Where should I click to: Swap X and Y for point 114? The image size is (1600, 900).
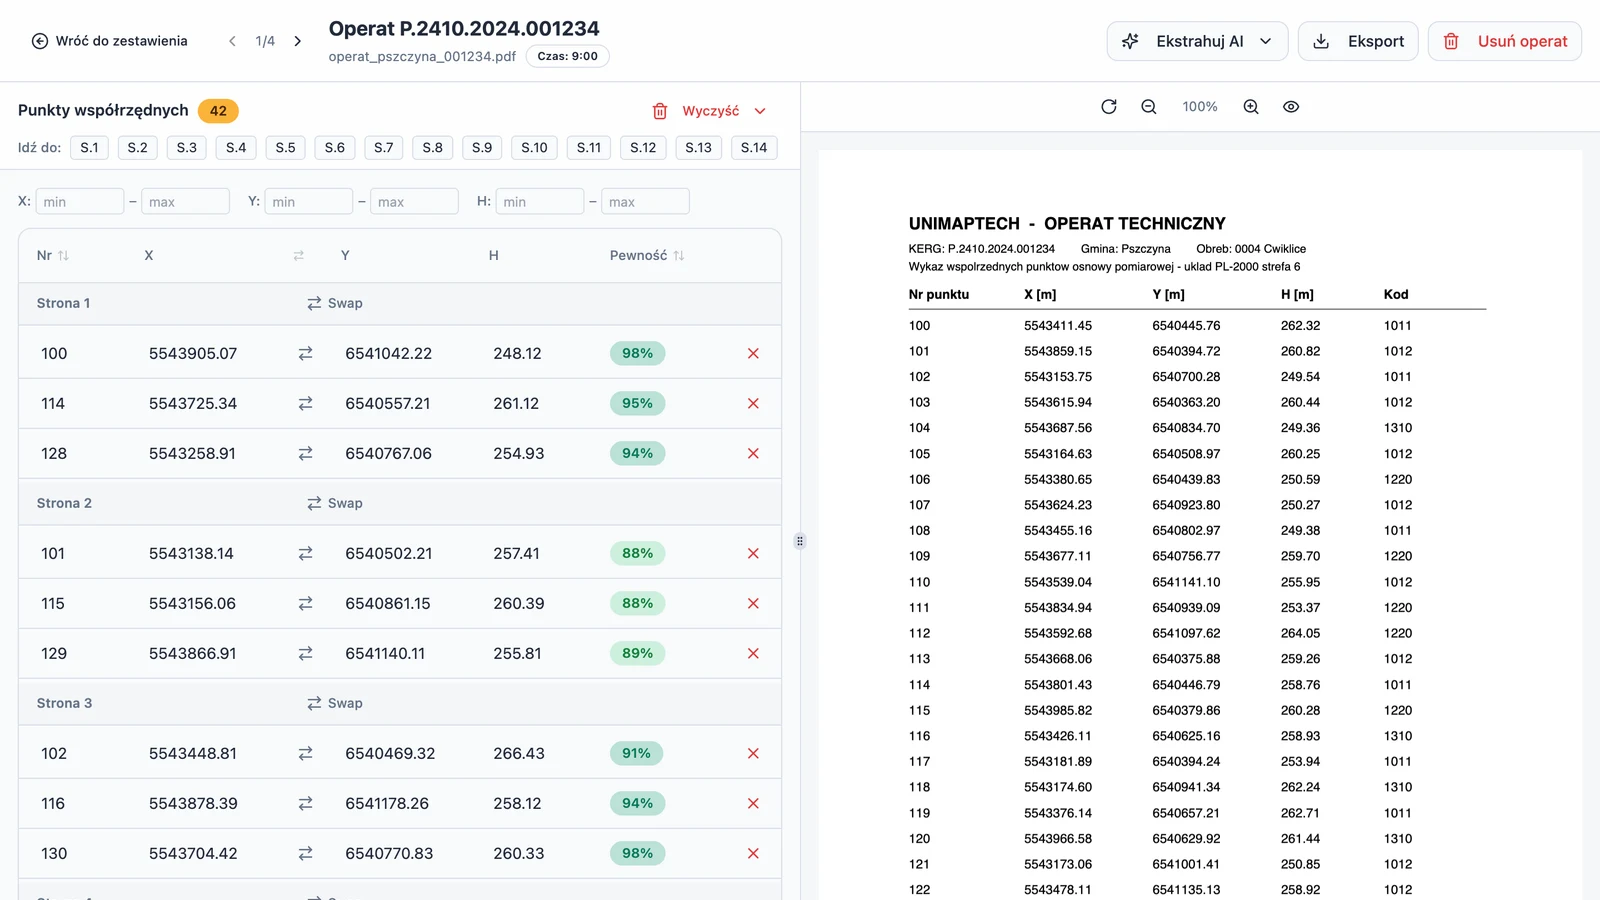[305, 404]
